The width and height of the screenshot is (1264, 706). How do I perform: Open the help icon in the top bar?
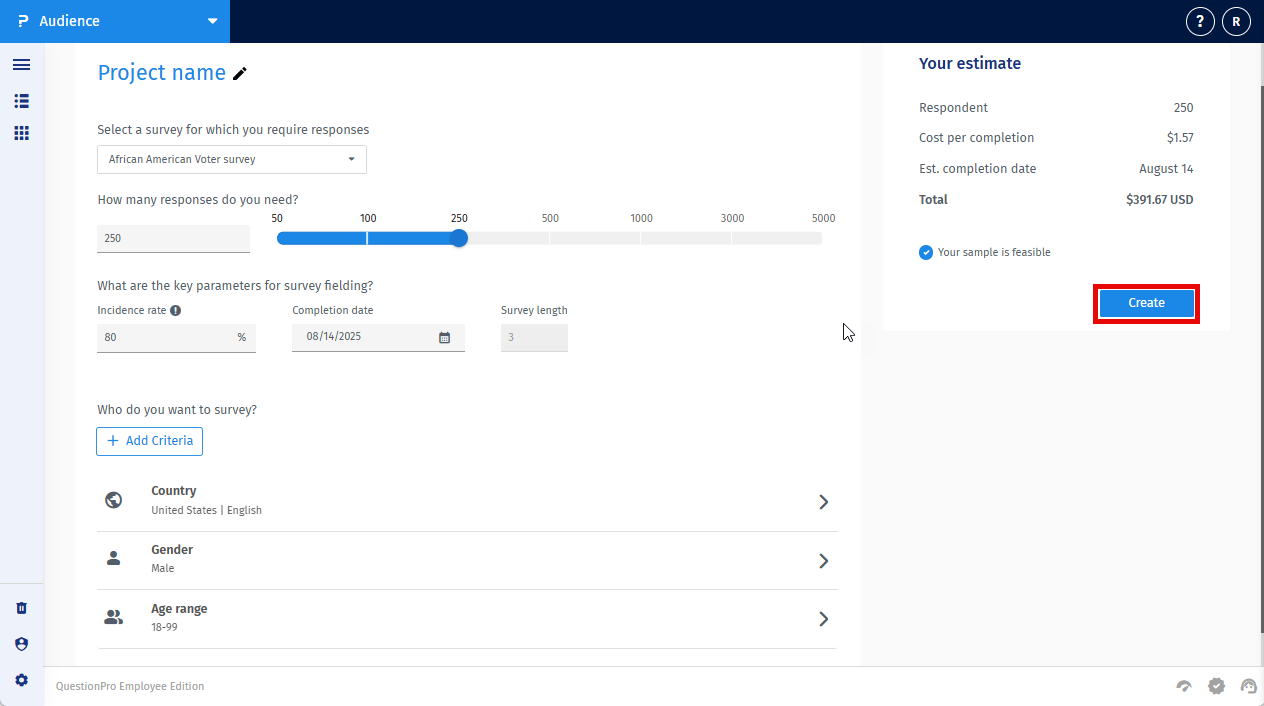[1200, 21]
